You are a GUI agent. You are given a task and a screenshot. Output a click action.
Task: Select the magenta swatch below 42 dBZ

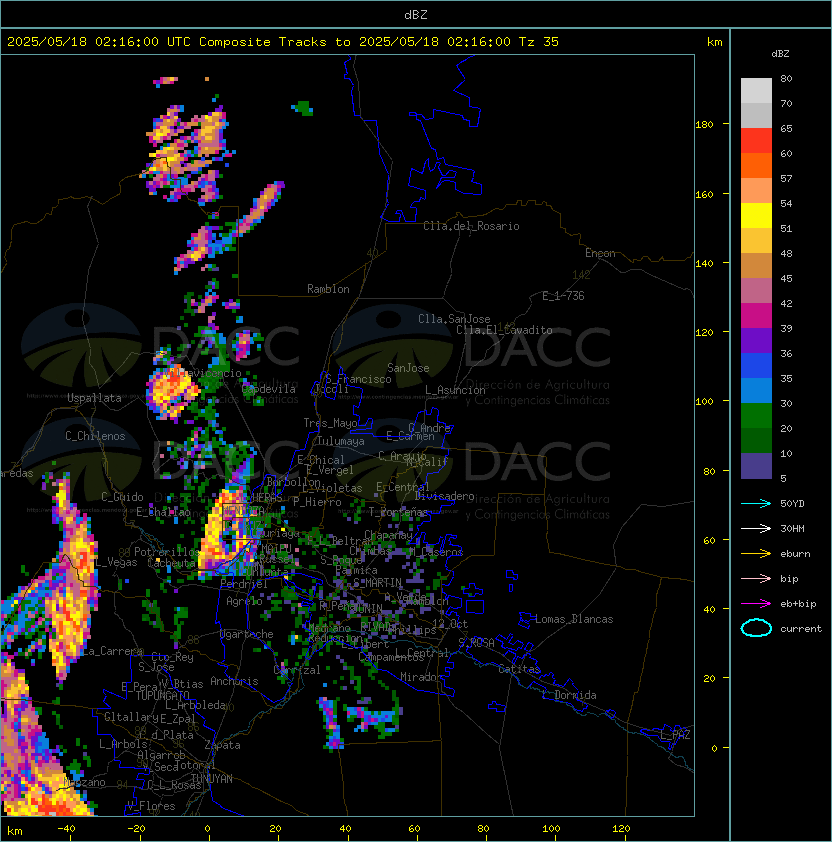(x=756, y=316)
